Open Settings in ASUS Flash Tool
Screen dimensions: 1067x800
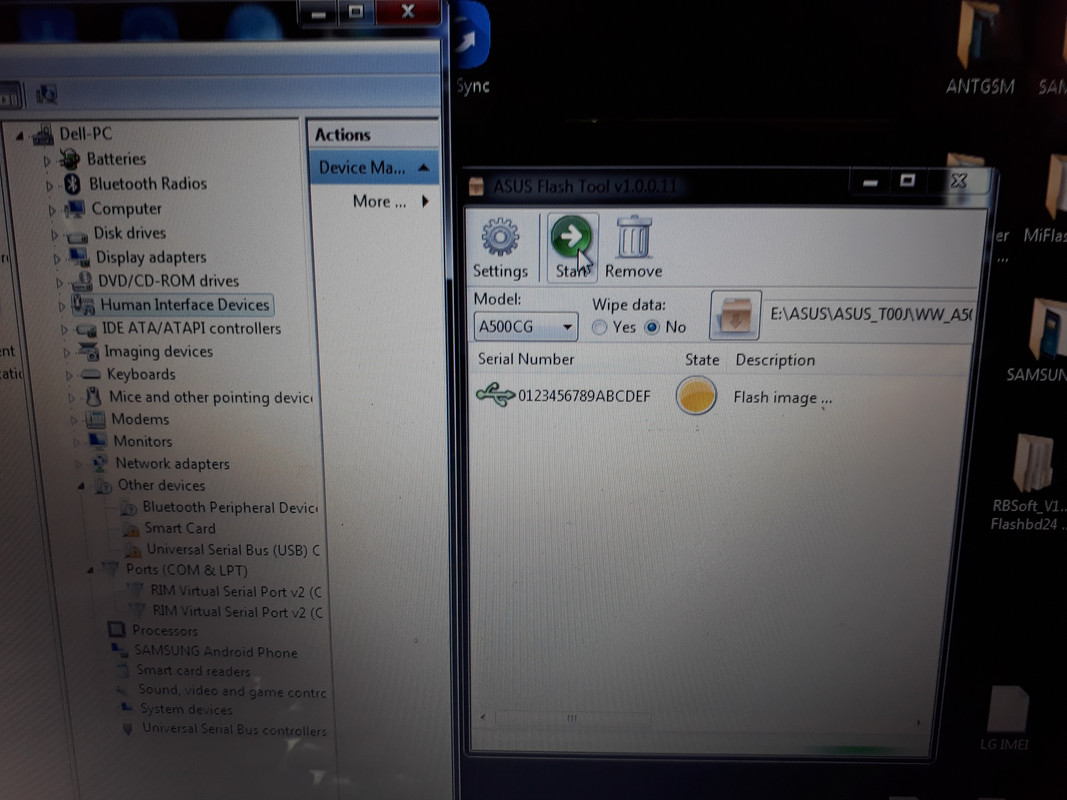(x=500, y=247)
